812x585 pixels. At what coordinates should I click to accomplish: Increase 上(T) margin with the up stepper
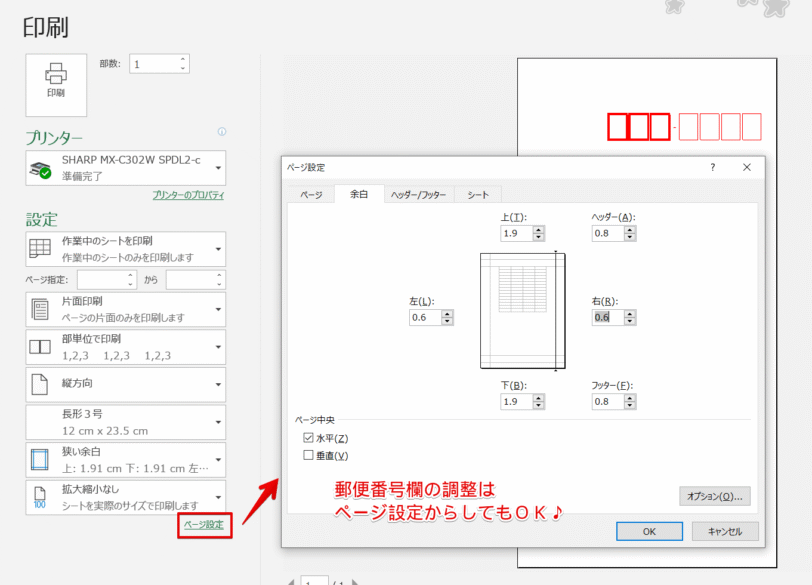(x=538, y=228)
